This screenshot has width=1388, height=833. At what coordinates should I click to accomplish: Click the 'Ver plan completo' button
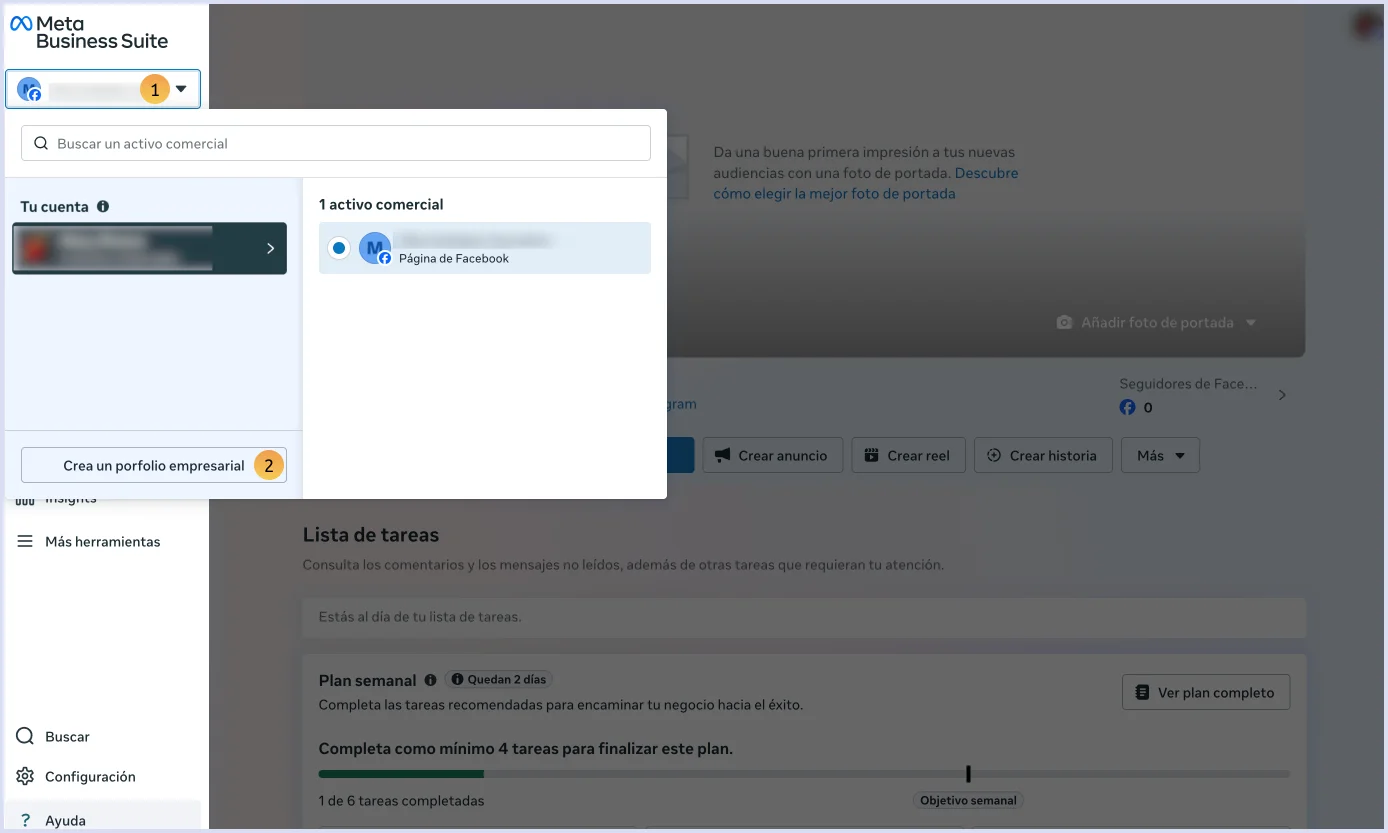pos(1206,692)
